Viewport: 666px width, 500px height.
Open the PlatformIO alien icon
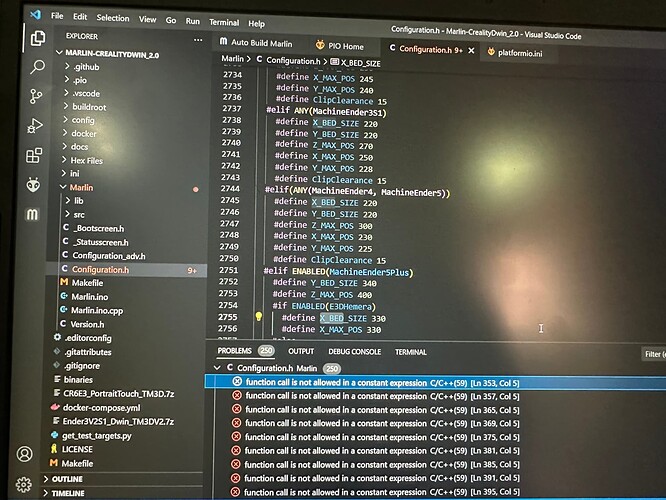click(33, 185)
